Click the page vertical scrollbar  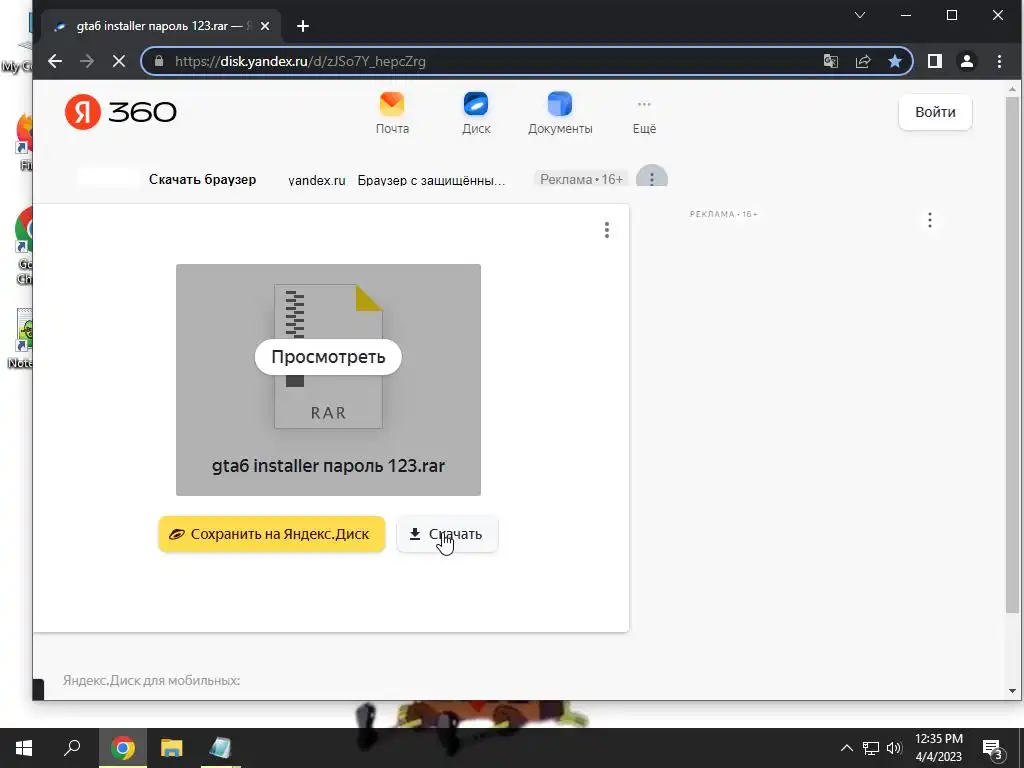1012,355
